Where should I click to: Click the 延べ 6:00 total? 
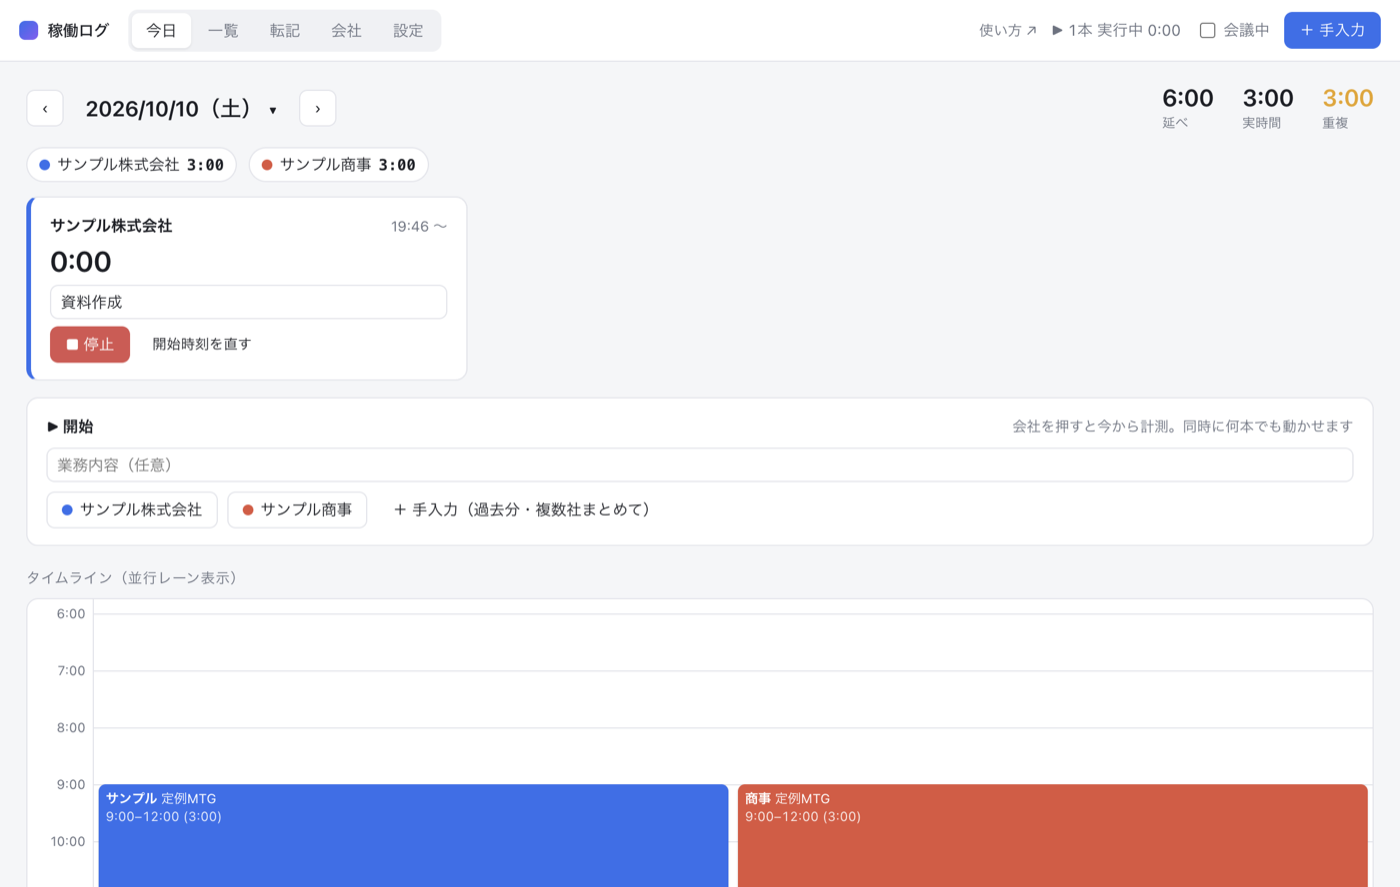coord(1187,107)
